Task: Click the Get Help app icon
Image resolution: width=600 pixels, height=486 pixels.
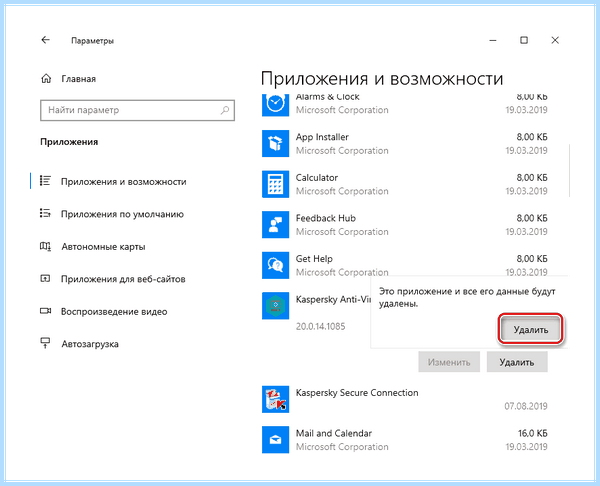Action: (276, 265)
